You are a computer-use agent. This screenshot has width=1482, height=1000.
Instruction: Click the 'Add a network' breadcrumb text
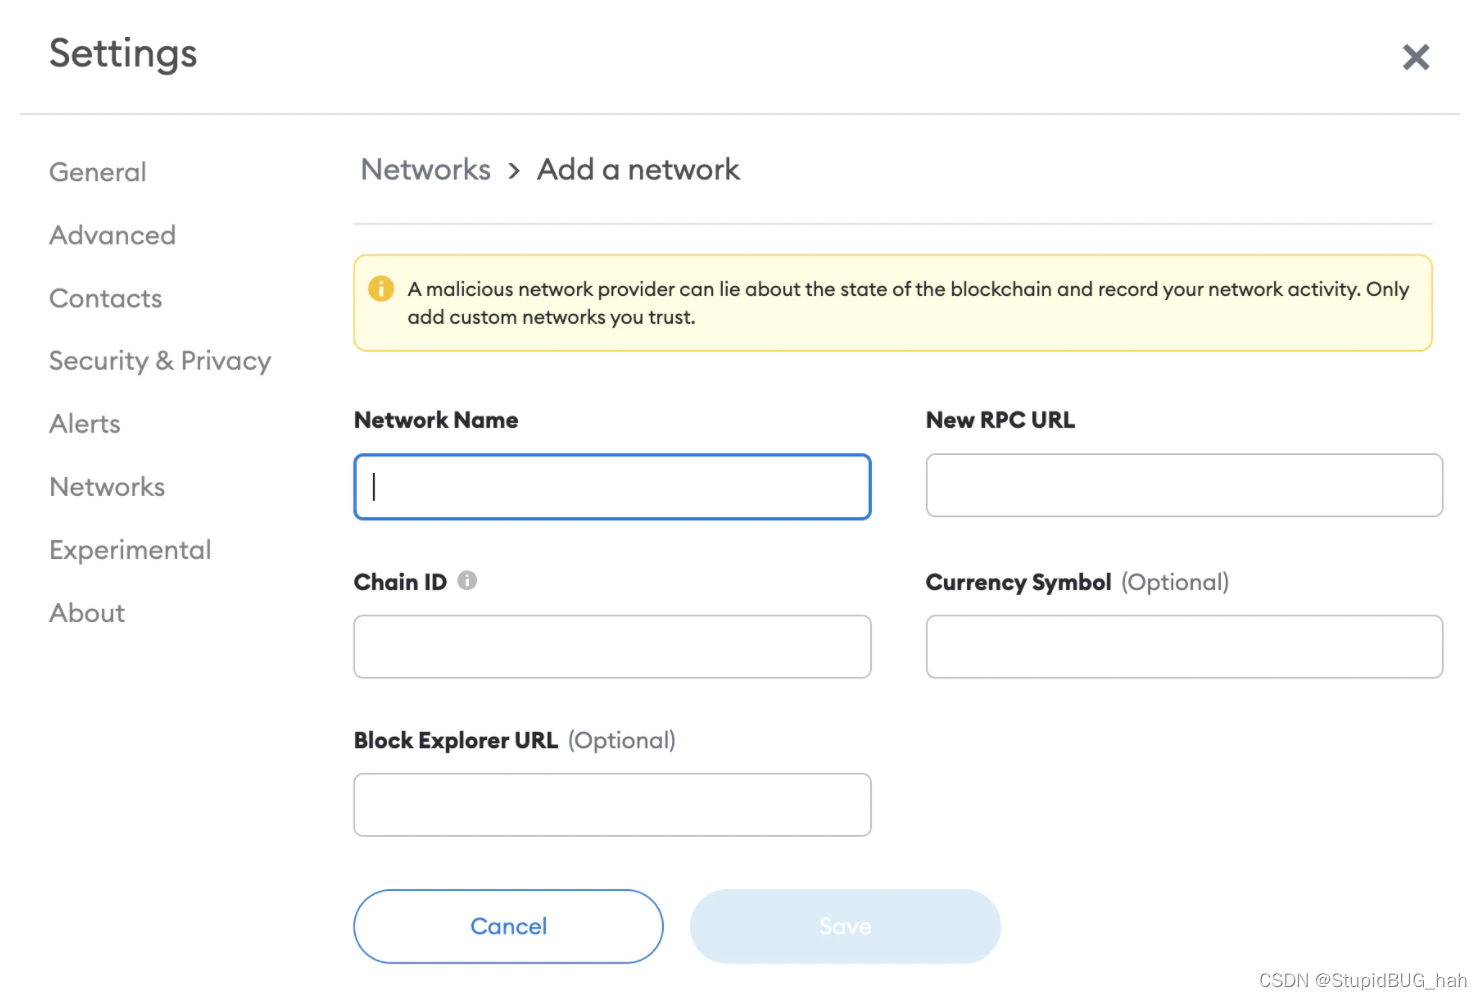(x=638, y=169)
